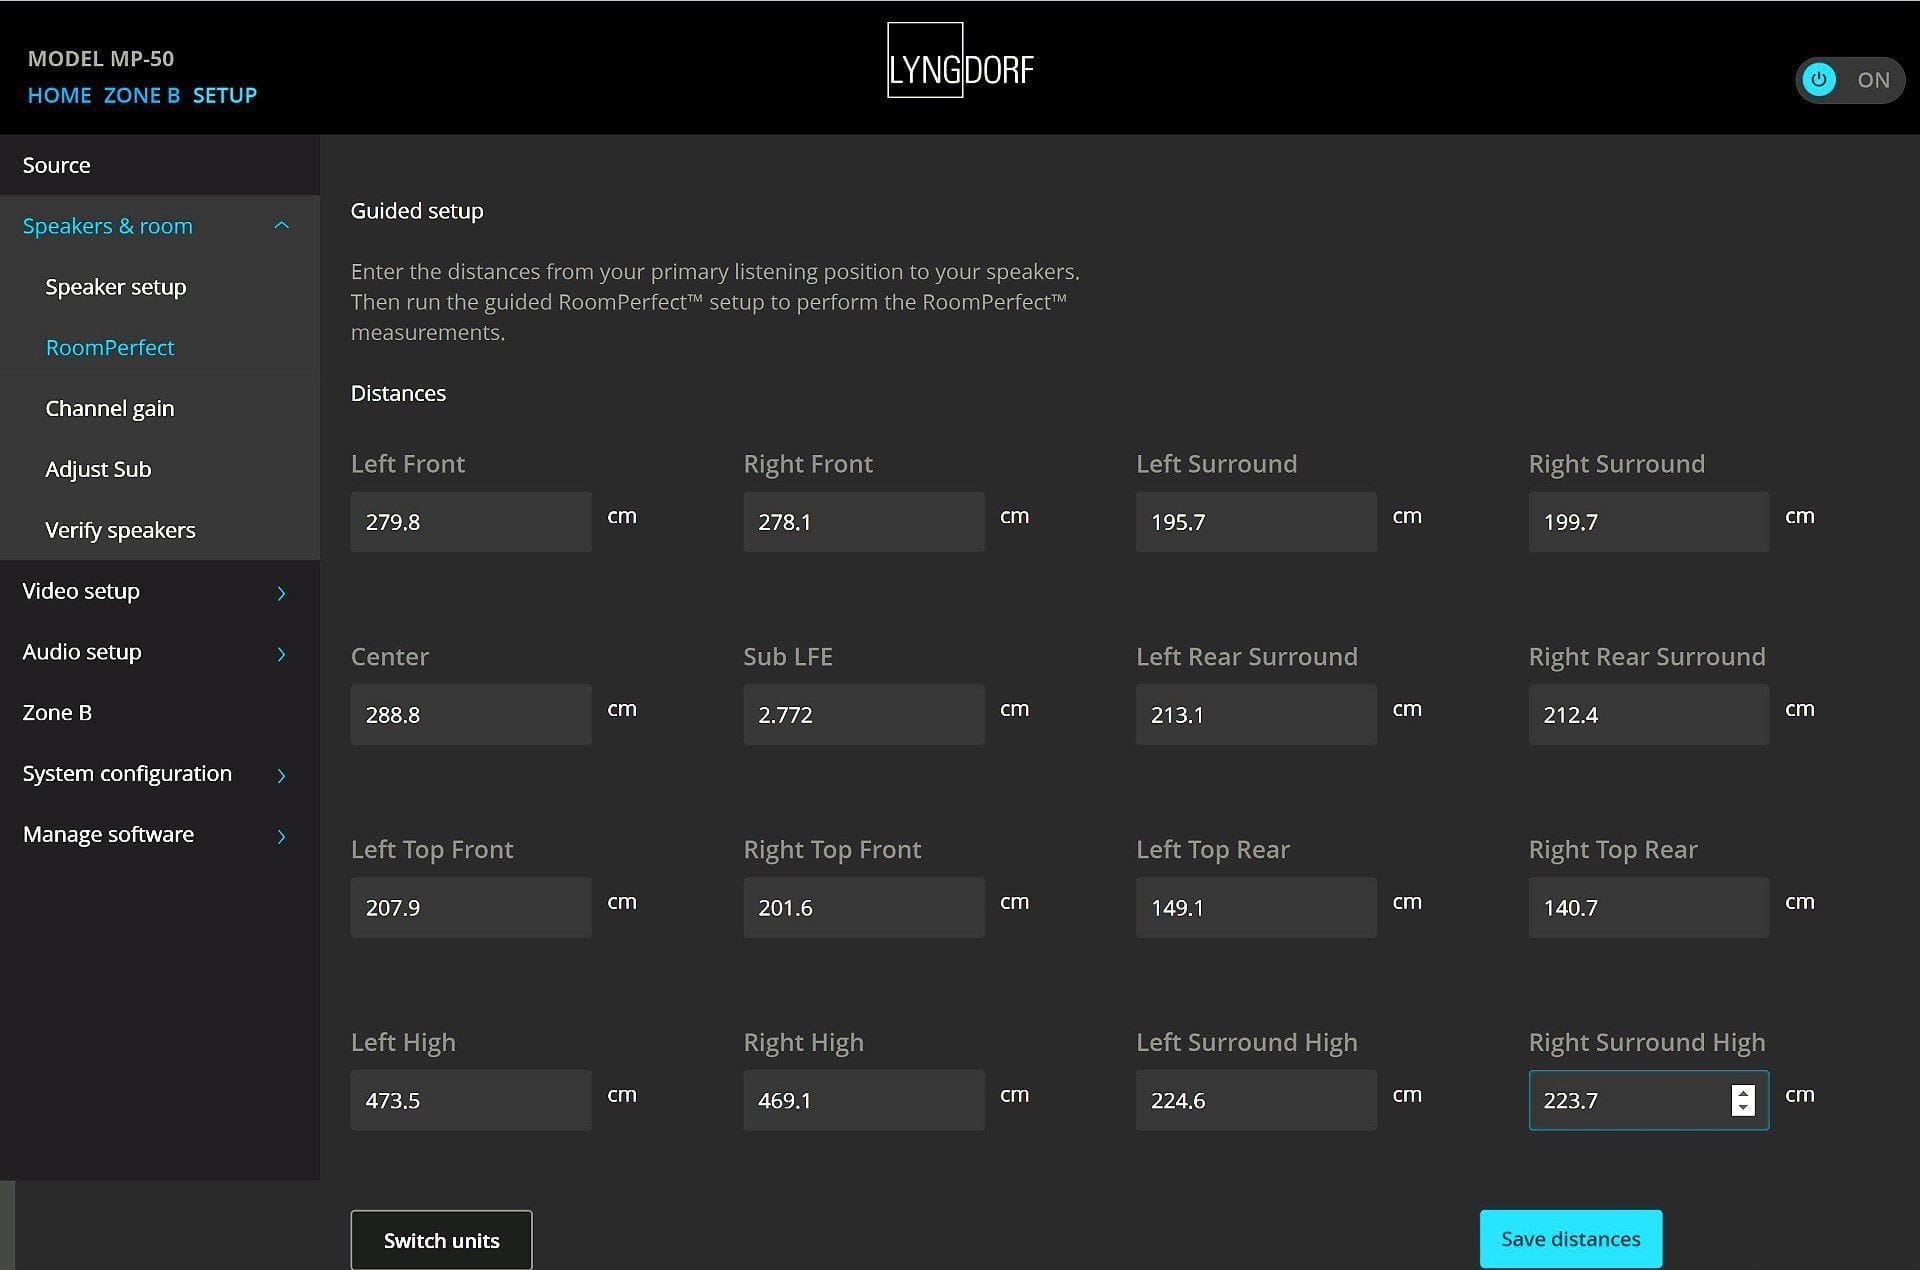Screen dimensions: 1920x1270
Task: Expand the Manage software menu
Action: point(281,836)
